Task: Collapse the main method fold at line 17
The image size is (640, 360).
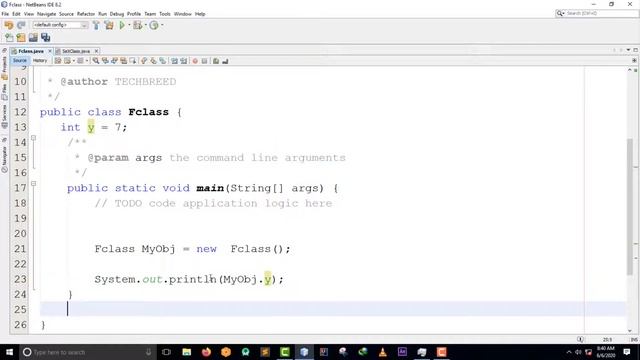Action: click(33, 184)
